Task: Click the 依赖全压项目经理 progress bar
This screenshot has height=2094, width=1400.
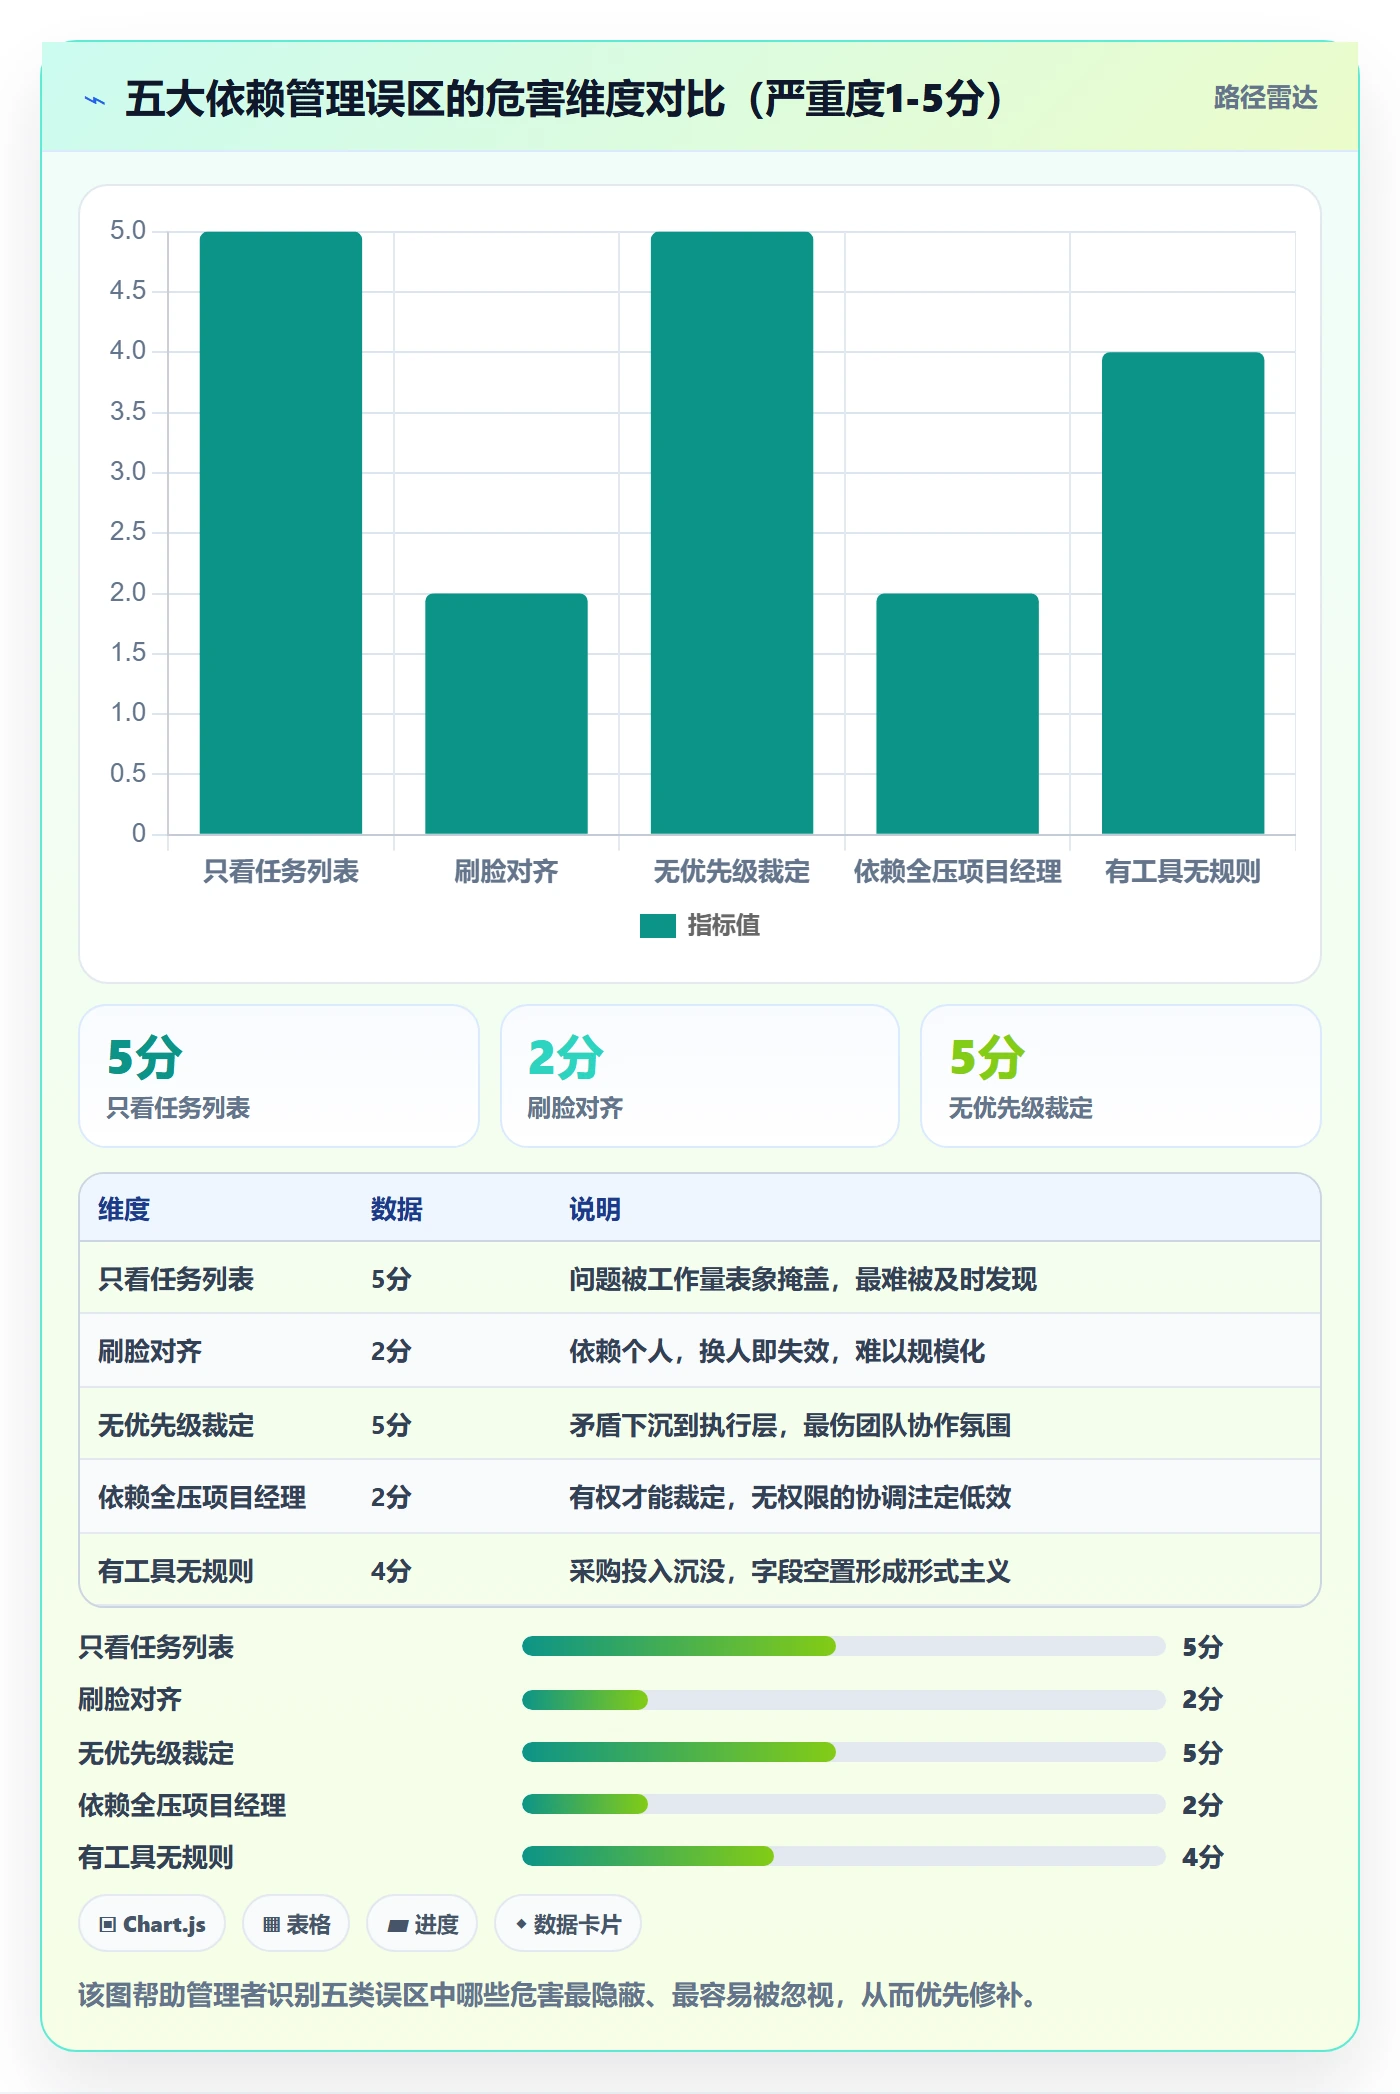Action: [843, 1804]
